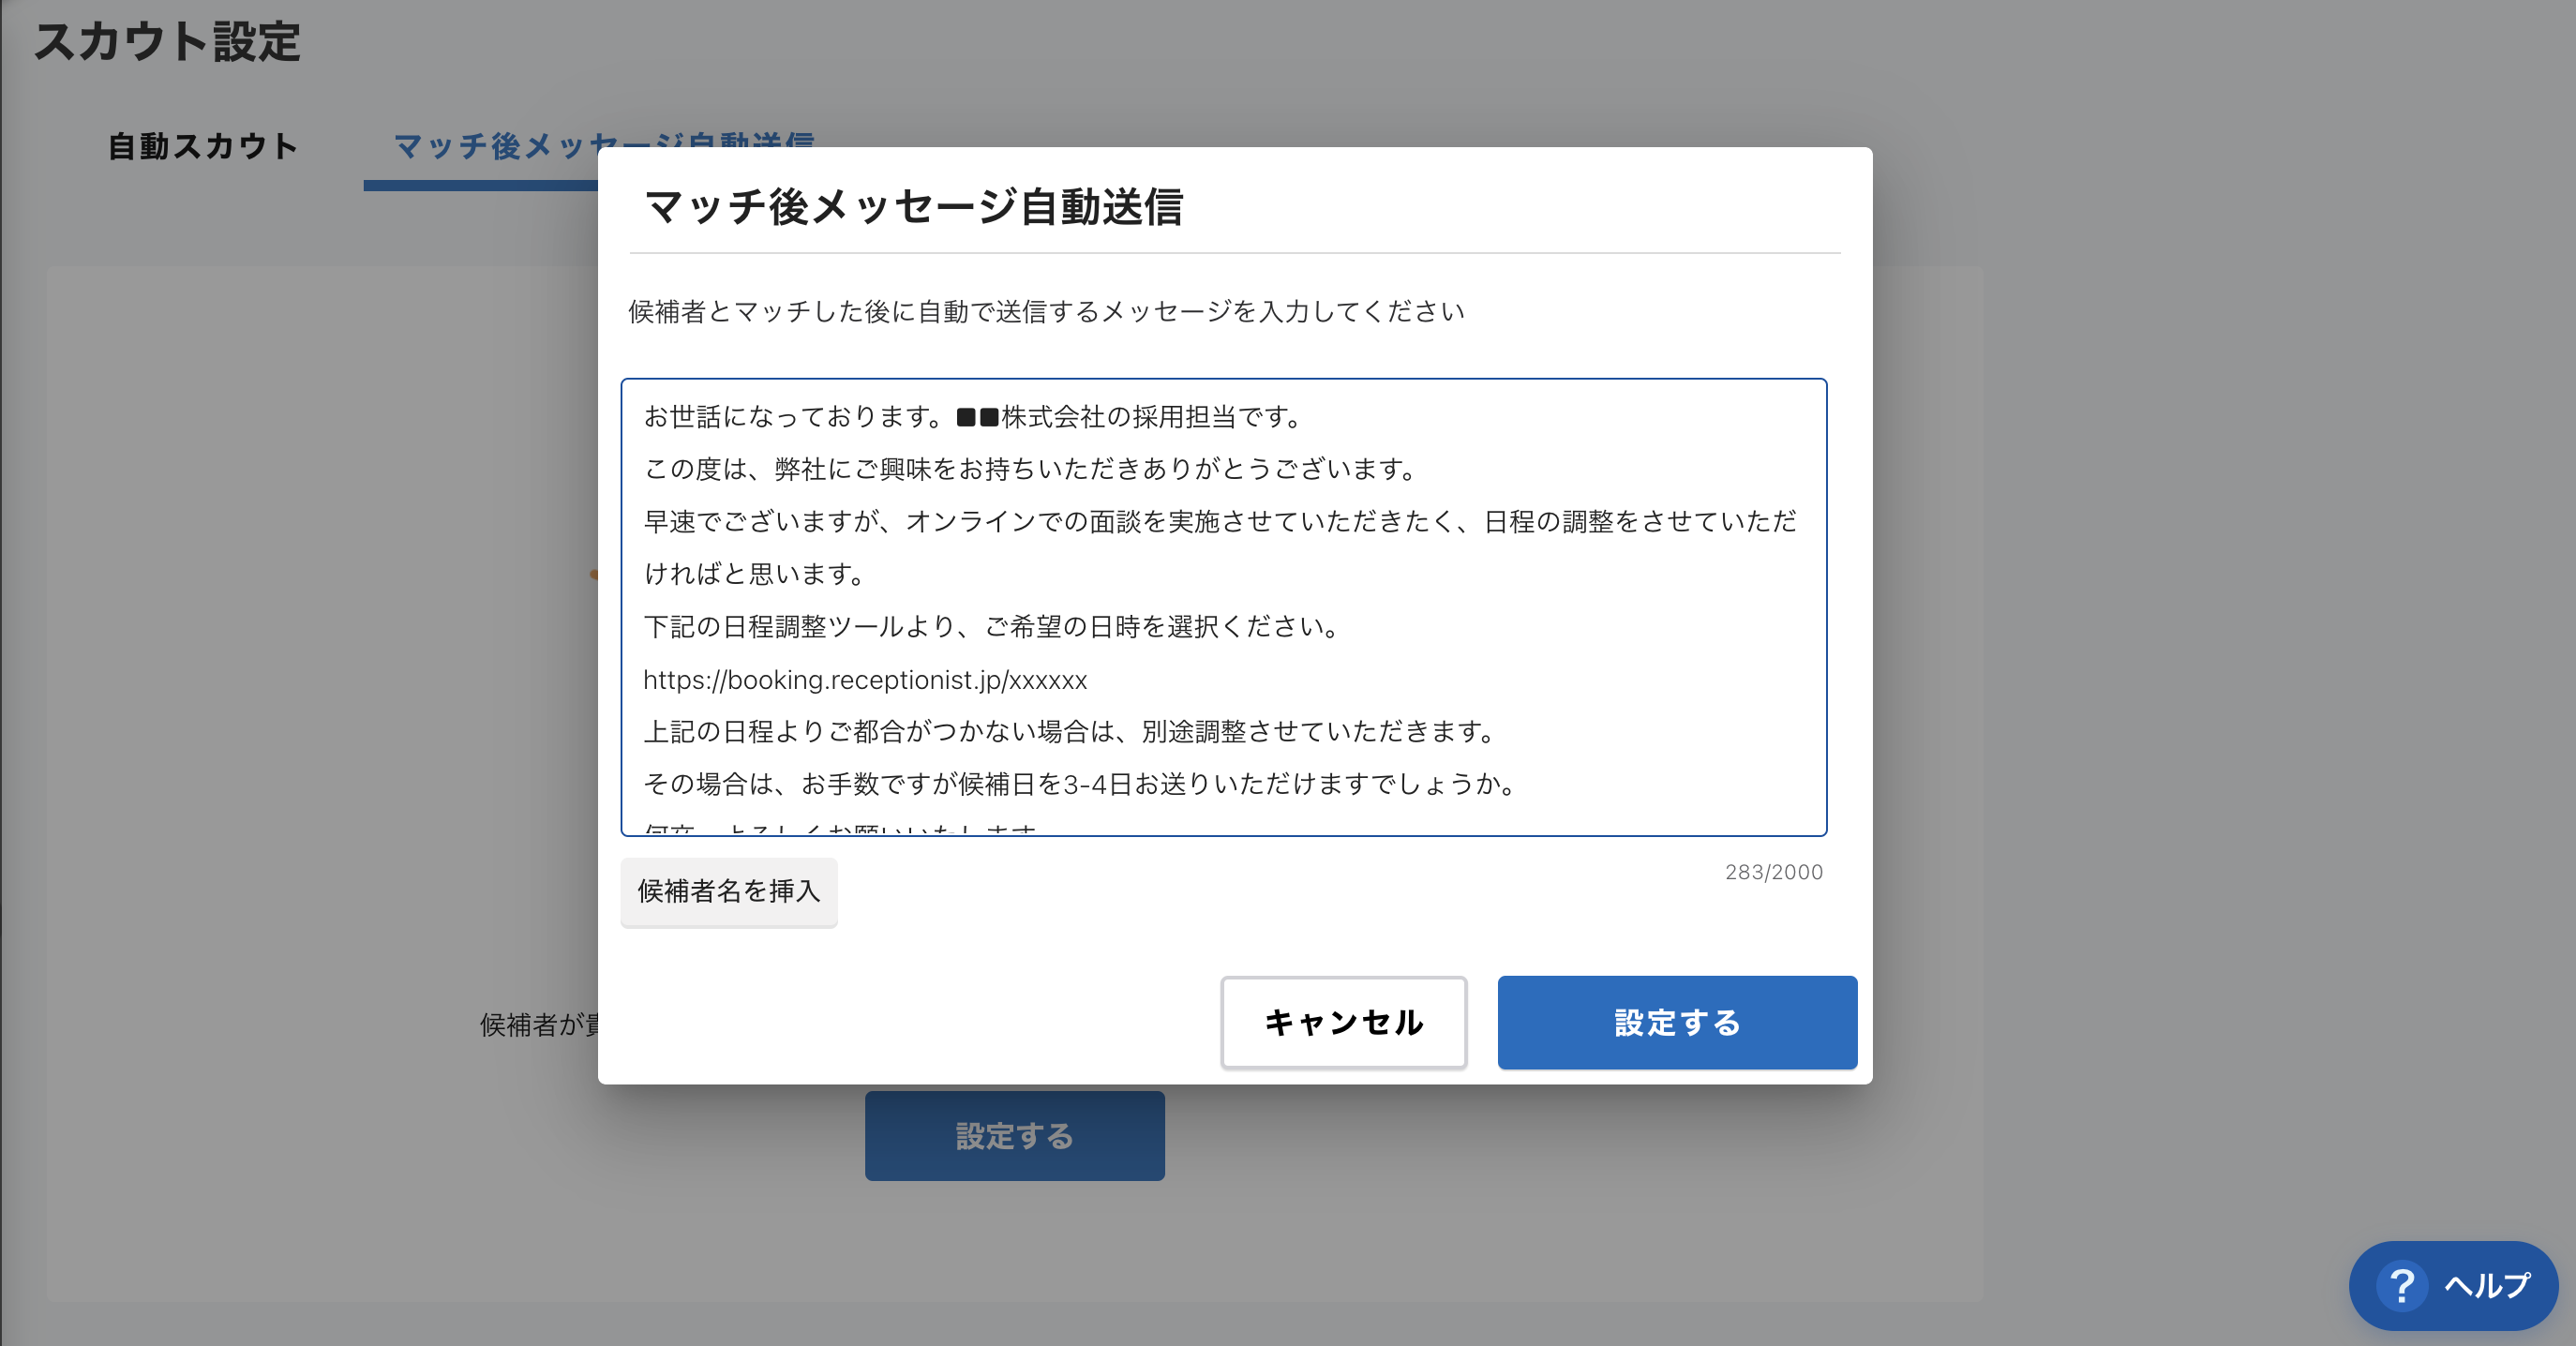Click the question mark help icon
Image resolution: width=2576 pixels, height=1346 pixels.
[x=2402, y=1285]
